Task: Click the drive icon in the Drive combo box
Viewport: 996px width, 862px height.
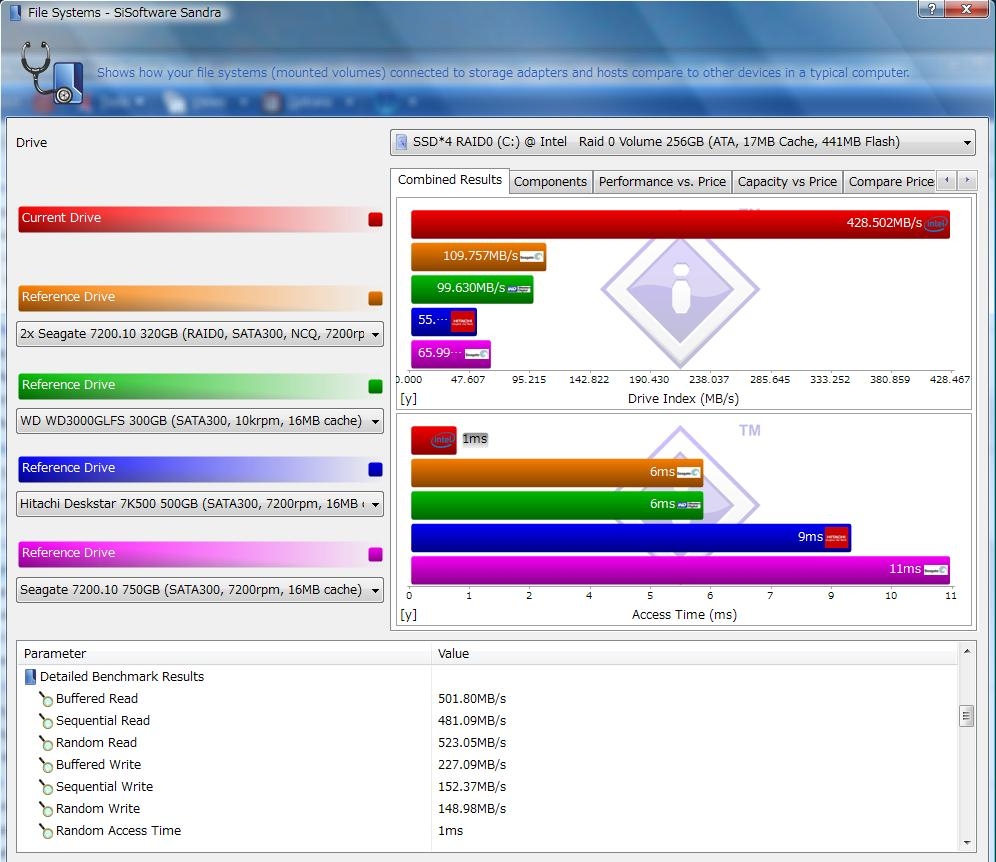Action: click(401, 142)
